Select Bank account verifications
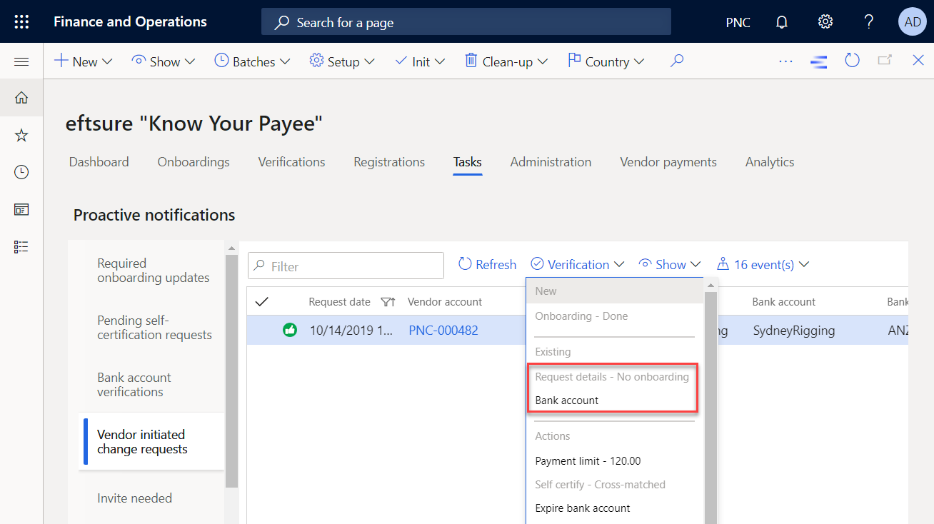Viewport: 934px width, 524px height. [153, 385]
